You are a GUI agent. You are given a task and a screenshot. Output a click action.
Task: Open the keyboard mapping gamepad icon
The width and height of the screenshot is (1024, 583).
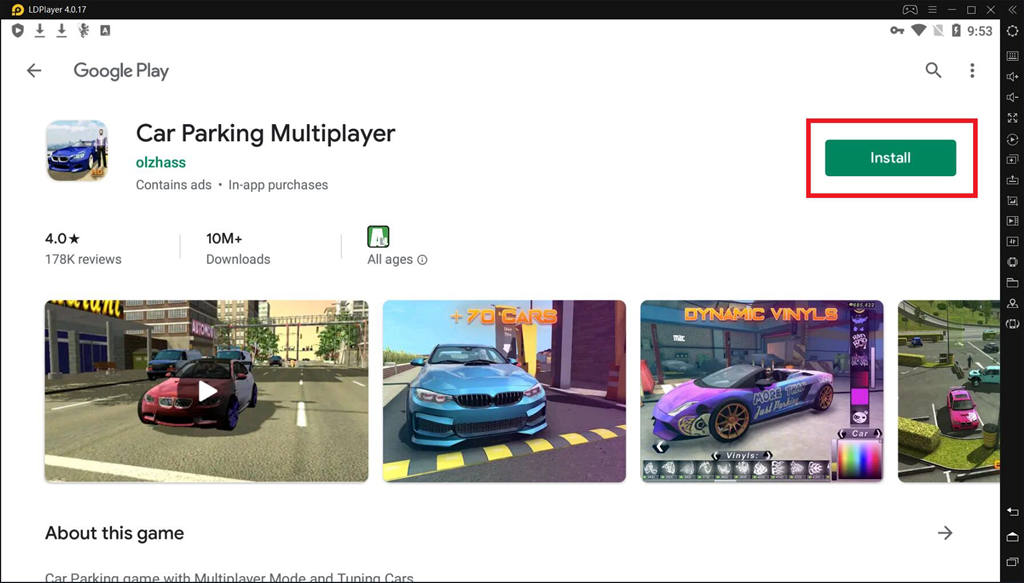click(x=1012, y=259)
